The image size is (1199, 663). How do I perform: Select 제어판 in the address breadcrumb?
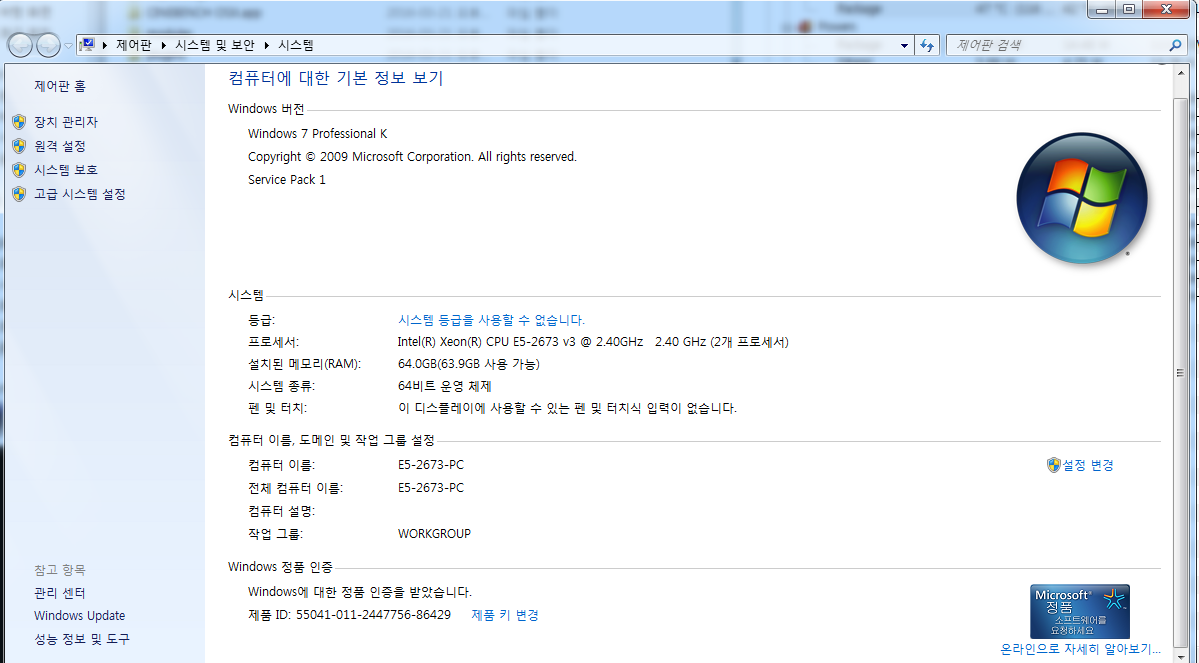pos(134,45)
